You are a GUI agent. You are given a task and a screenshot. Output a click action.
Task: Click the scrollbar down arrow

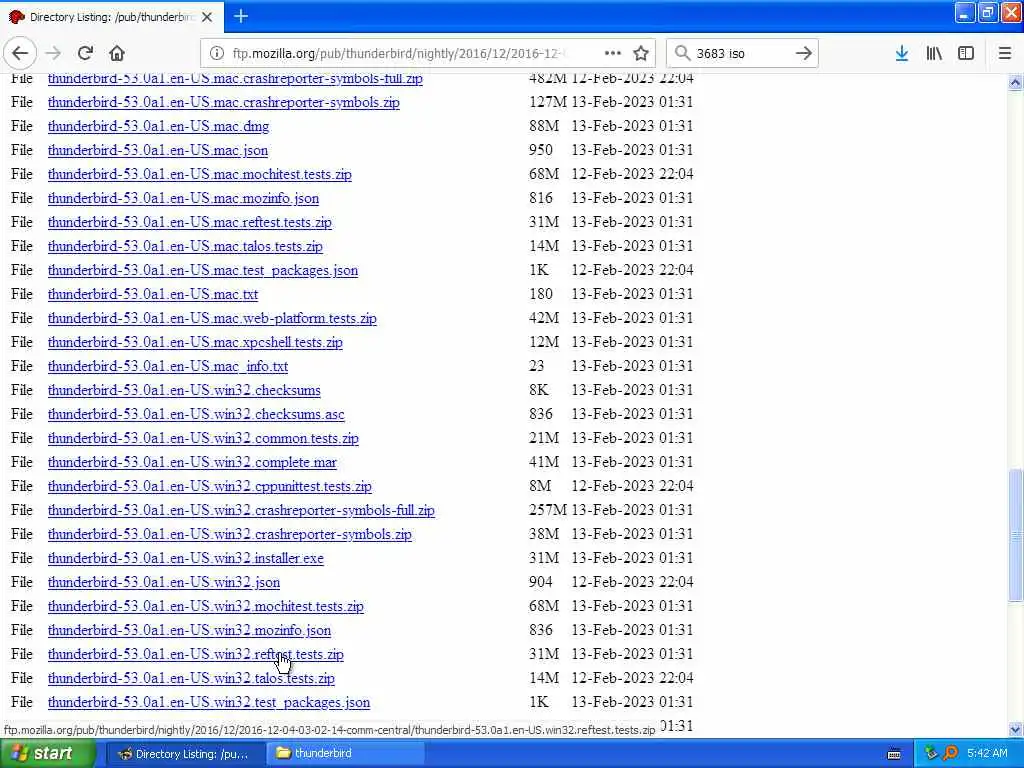pyautogui.click(x=1015, y=729)
